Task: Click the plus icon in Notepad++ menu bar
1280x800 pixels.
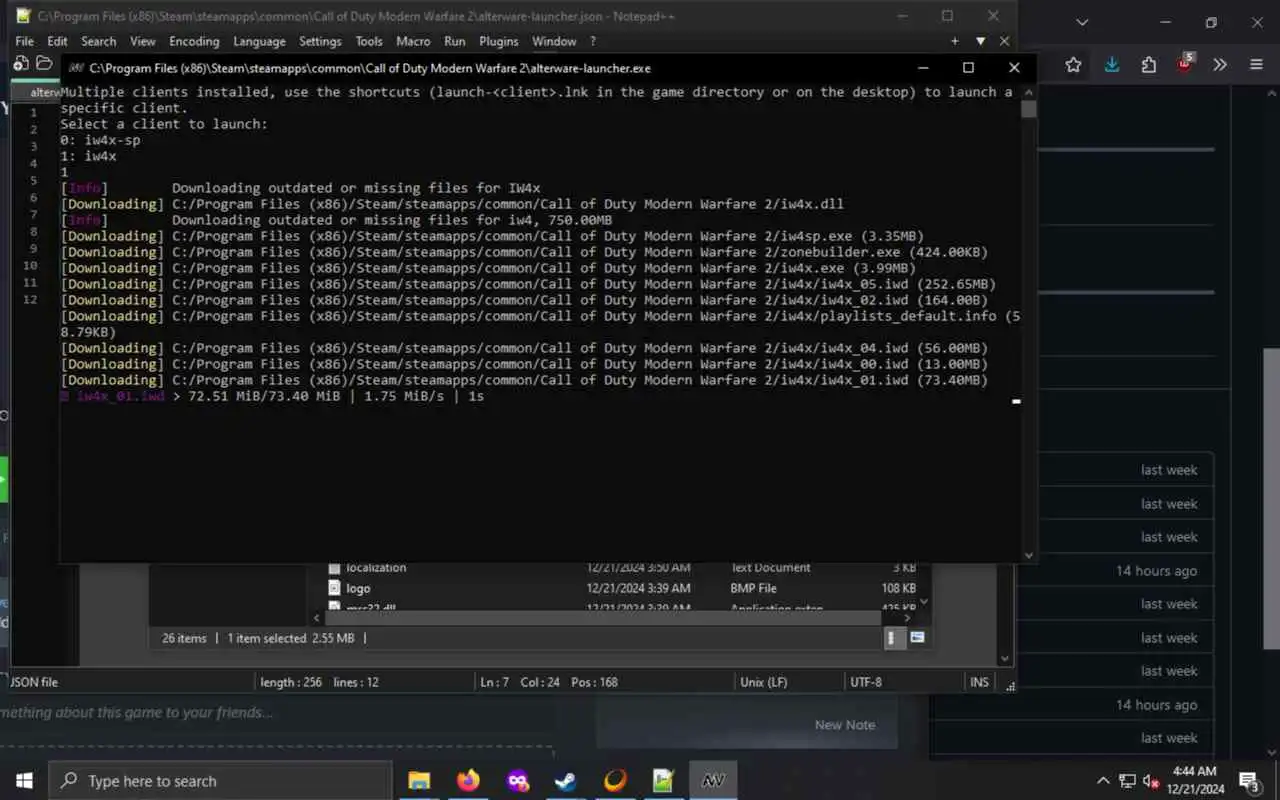Action: 955,41
